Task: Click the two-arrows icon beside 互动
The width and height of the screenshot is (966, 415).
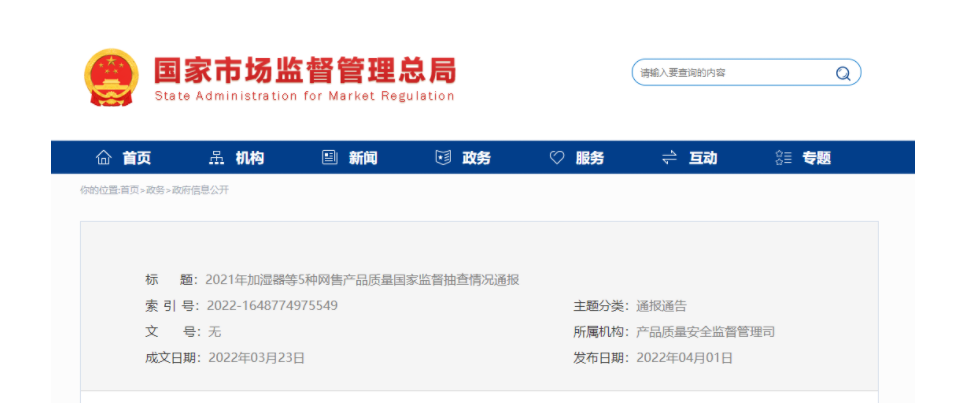Action: pyautogui.click(x=670, y=158)
